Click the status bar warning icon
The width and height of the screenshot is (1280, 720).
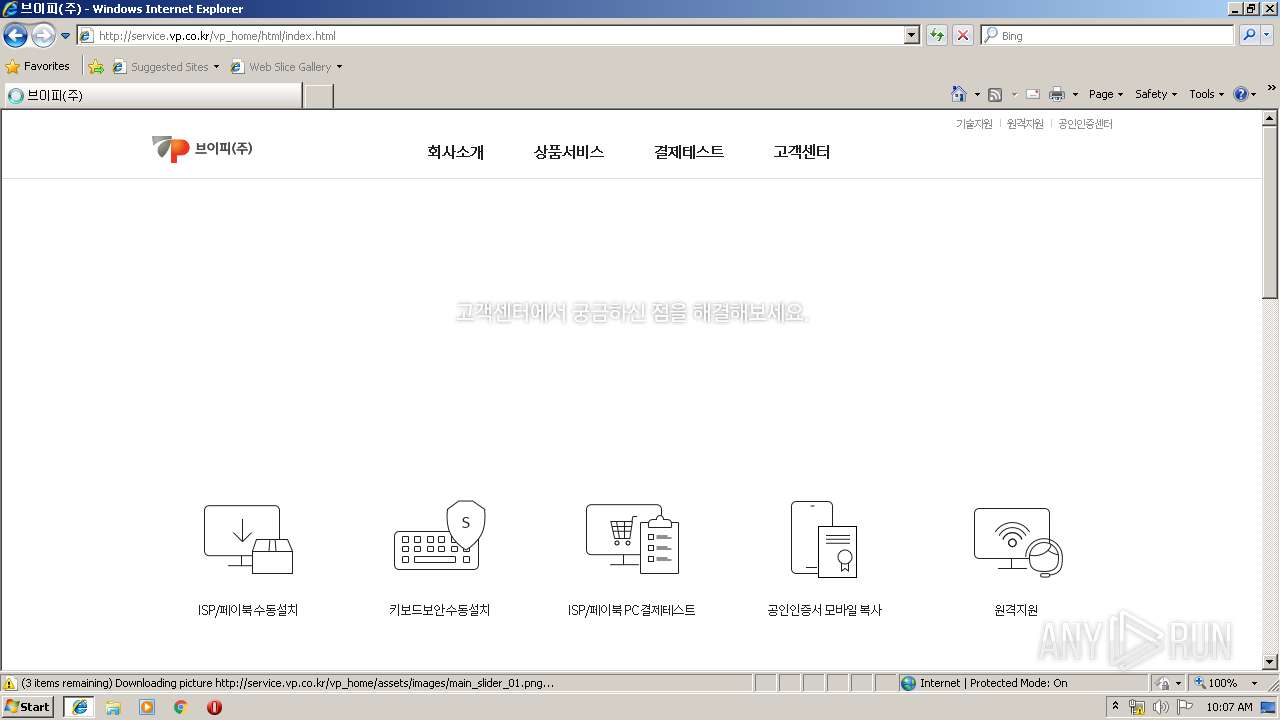pyautogui.click(x=10, y=683)
